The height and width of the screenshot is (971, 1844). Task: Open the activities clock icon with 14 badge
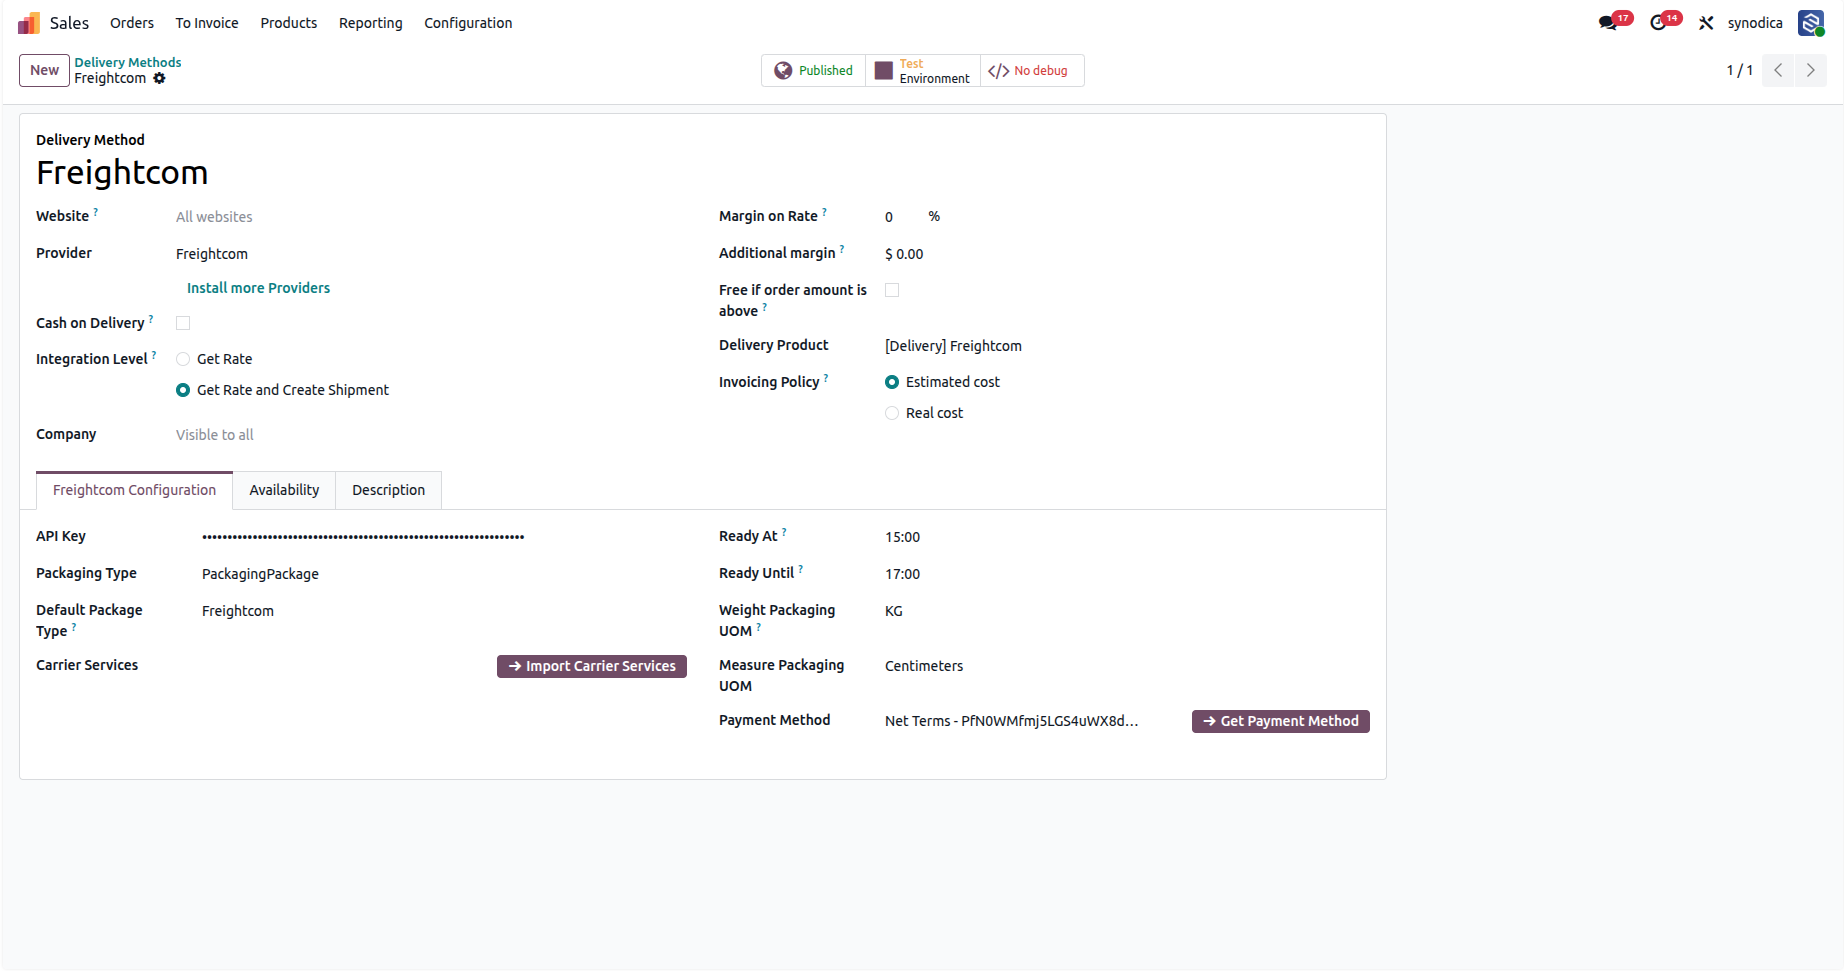coord(1659,23)
